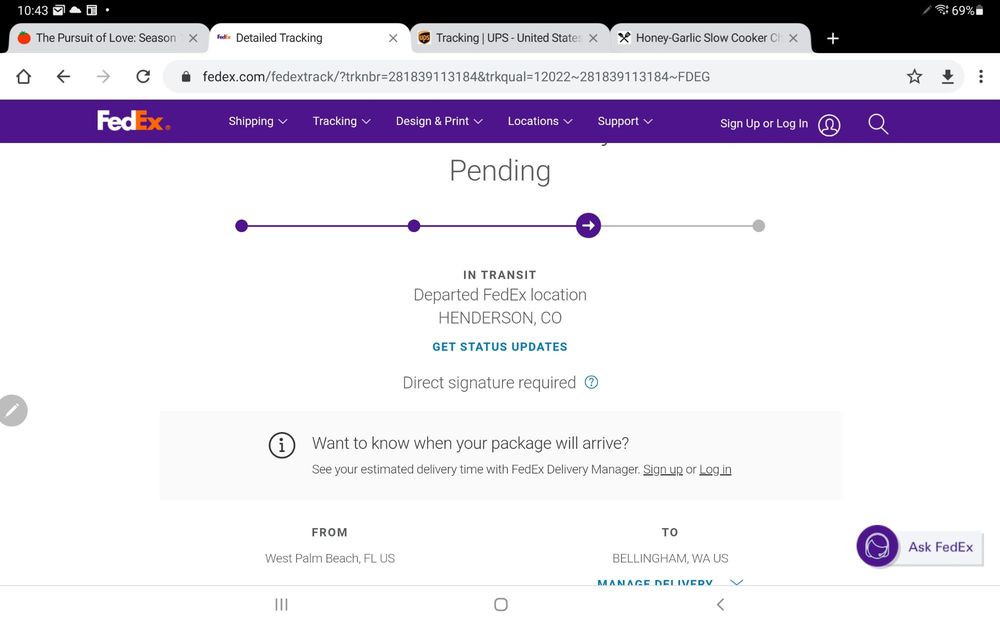
Task: Click the info circle icon in notice box
Action: (x=281, y=445)
